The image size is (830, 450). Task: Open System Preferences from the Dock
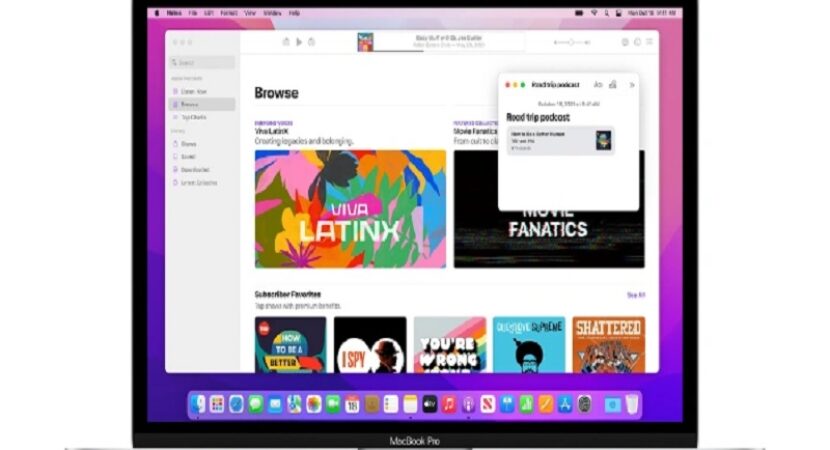tap(584, 404)
